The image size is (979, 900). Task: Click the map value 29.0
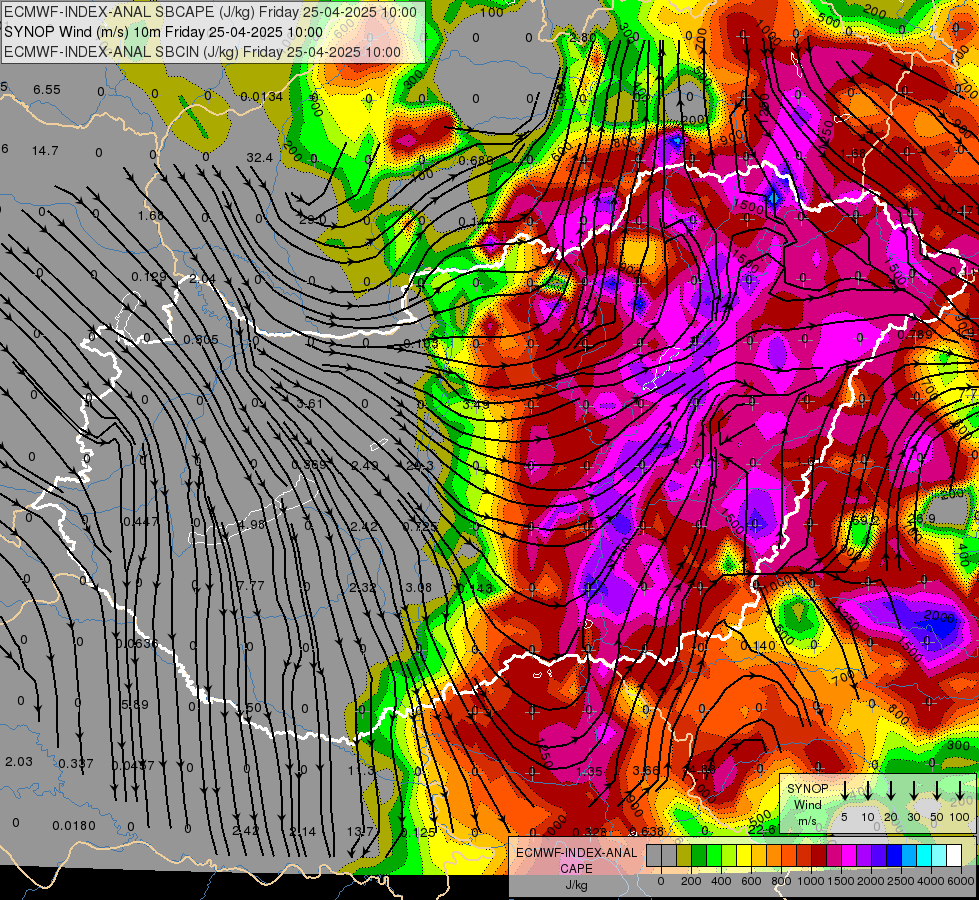(313, 220)
